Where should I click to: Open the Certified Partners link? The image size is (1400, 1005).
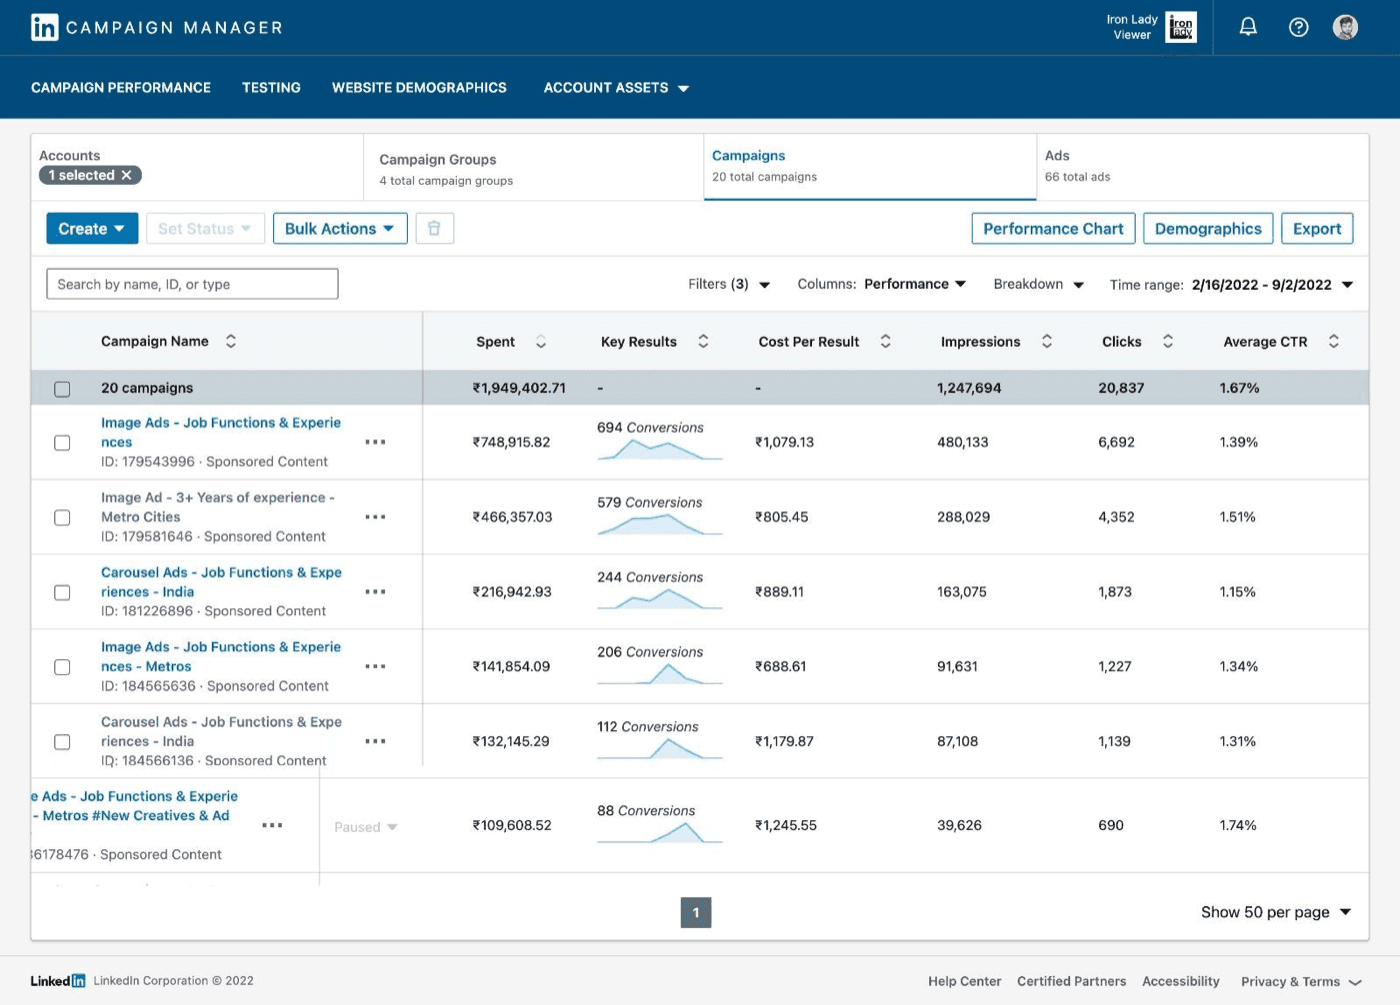(1071, 981)
